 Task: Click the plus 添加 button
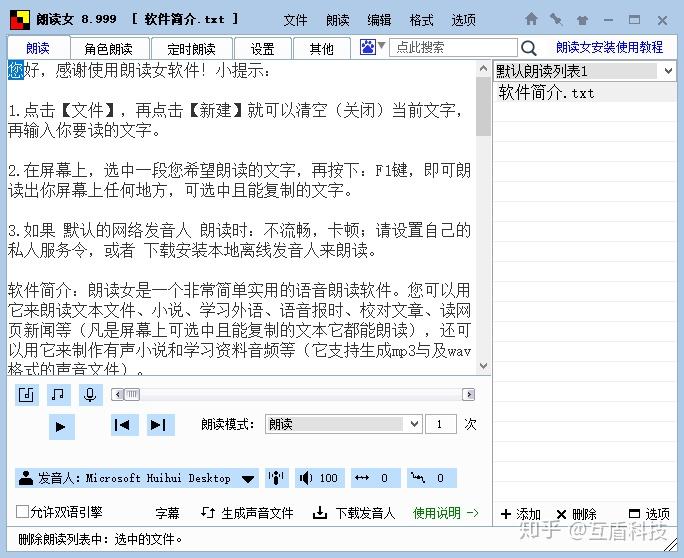coord(520,514)
